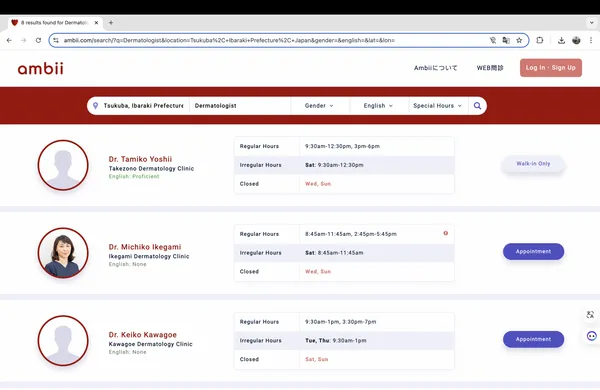Click the location pin icon in search bar

(96, 106)
